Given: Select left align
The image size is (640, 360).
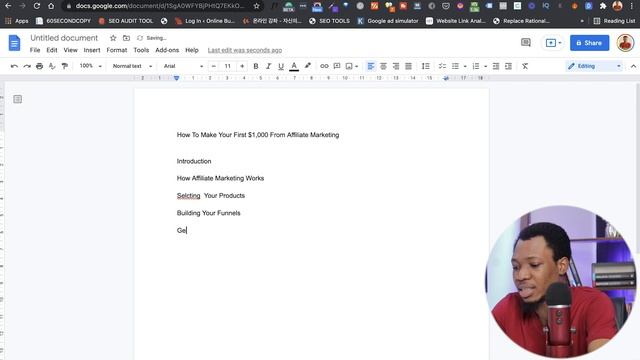Looking at the screenshot, I should 371,66.
